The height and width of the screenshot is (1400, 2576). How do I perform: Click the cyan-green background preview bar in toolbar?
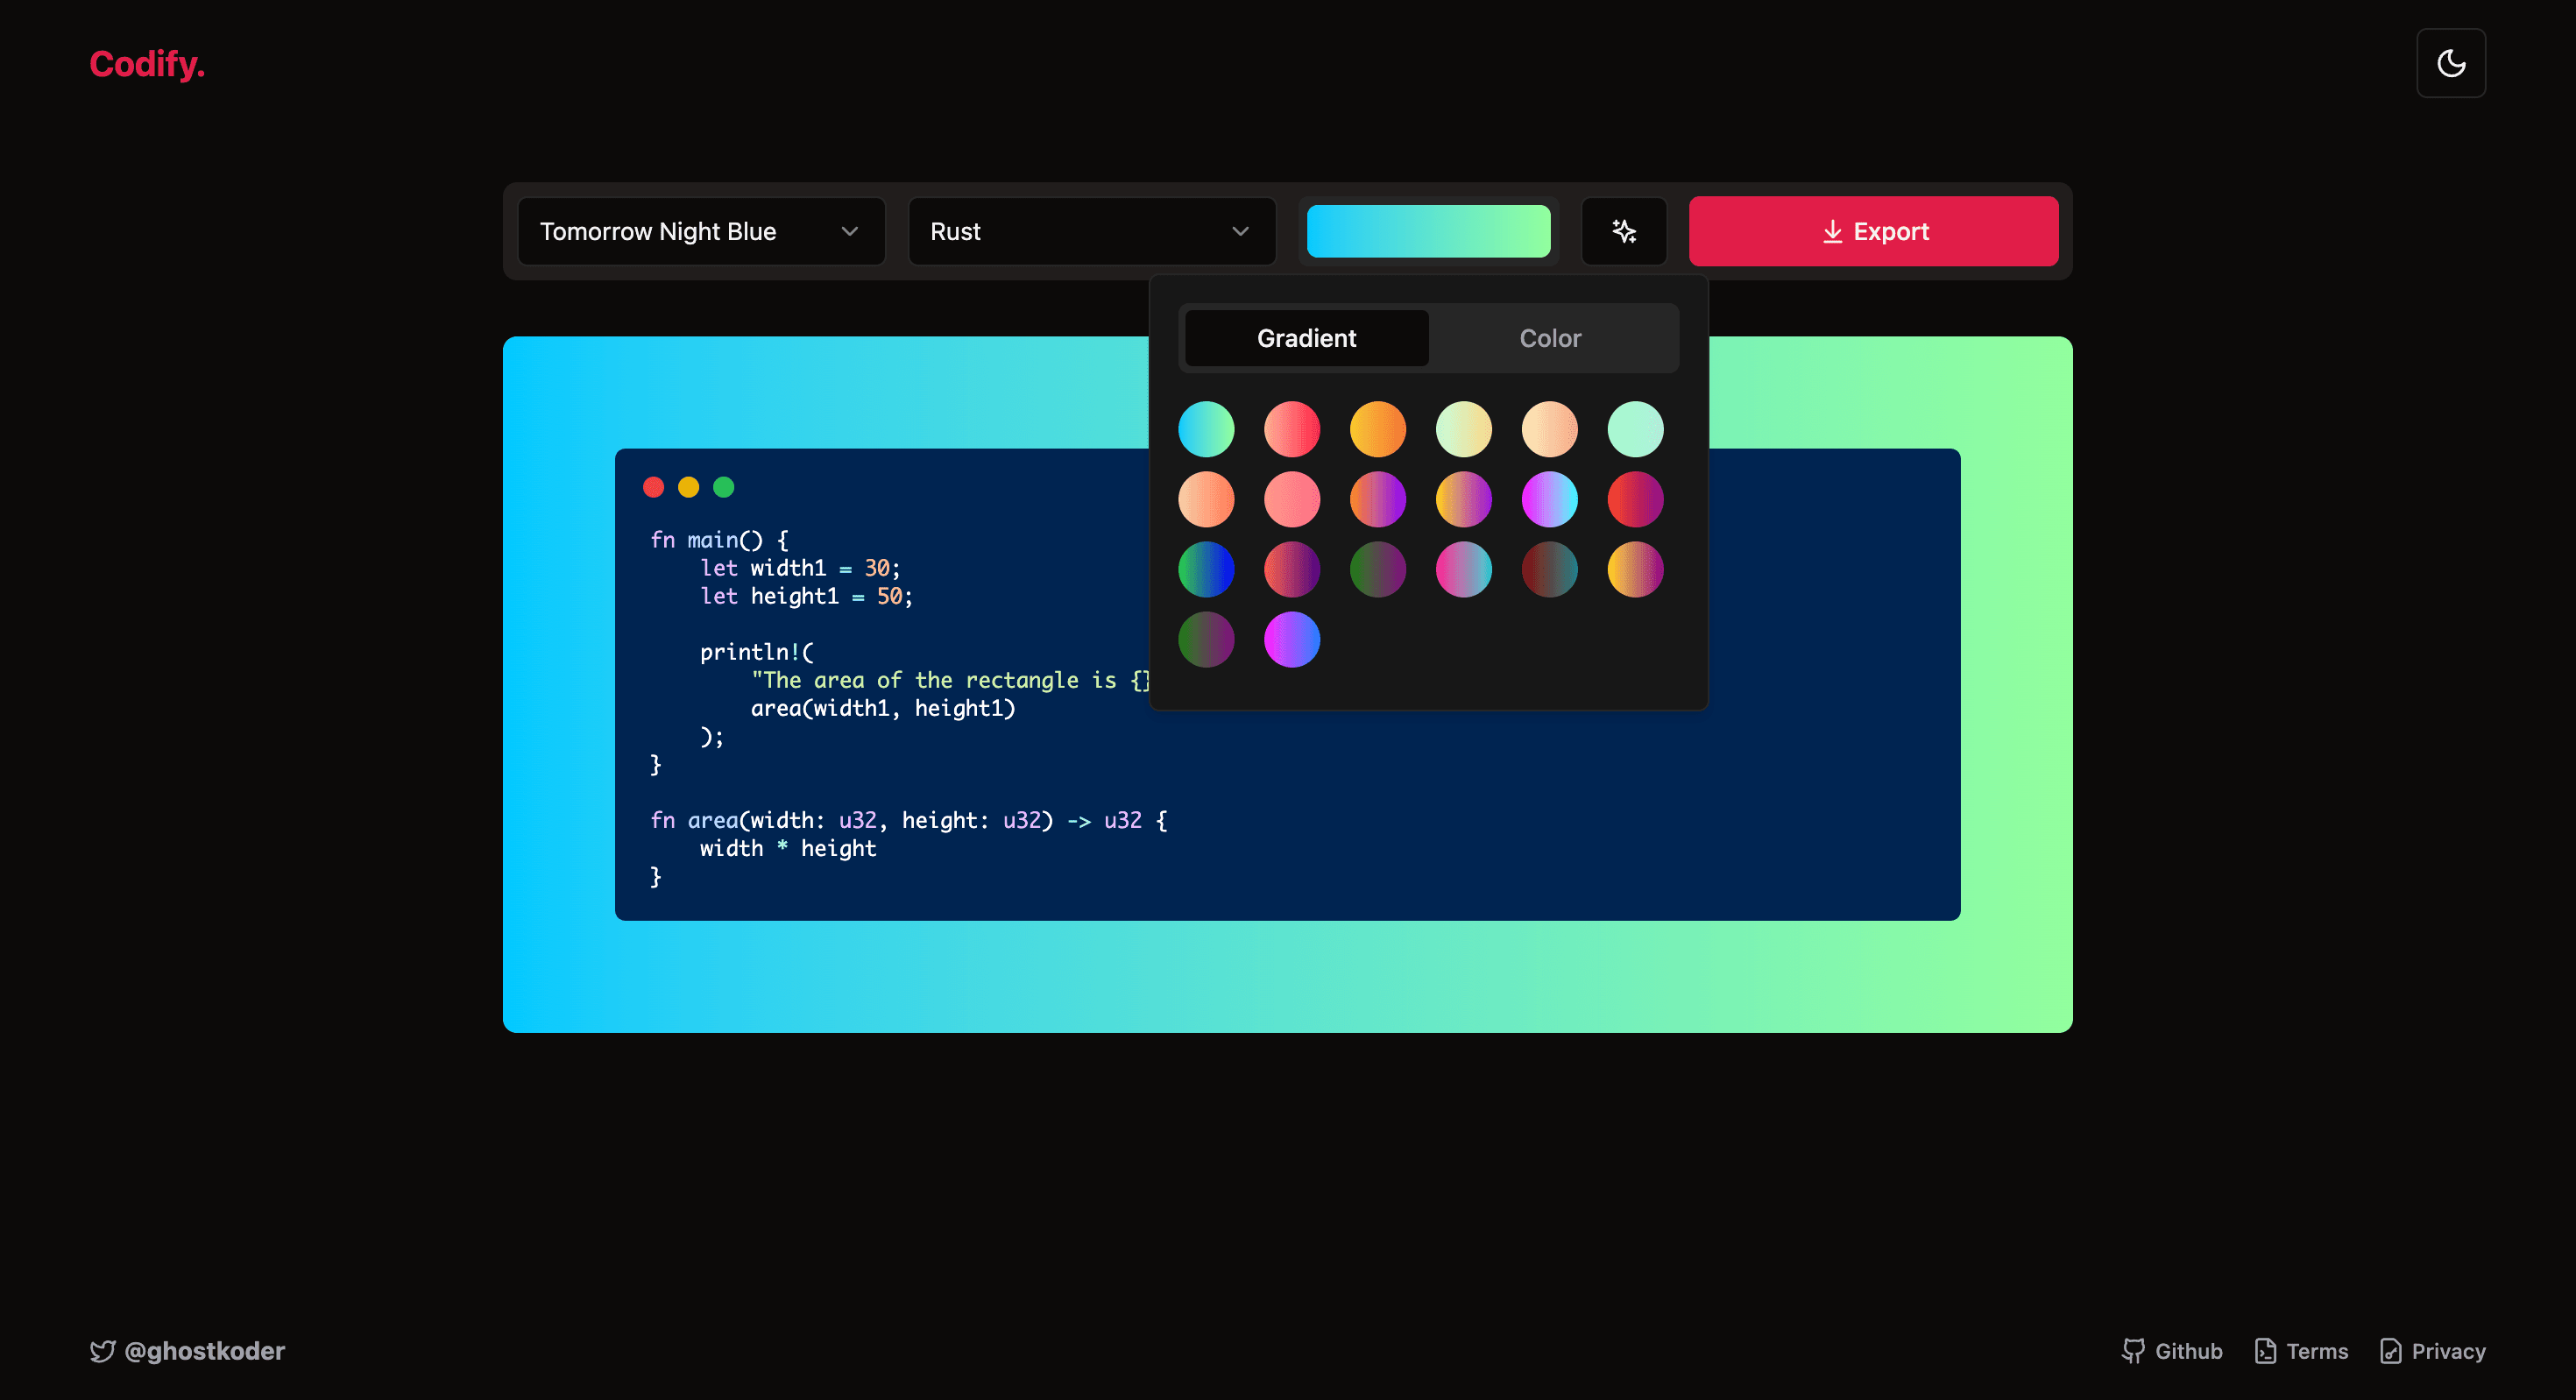[x=1428, y=231]
